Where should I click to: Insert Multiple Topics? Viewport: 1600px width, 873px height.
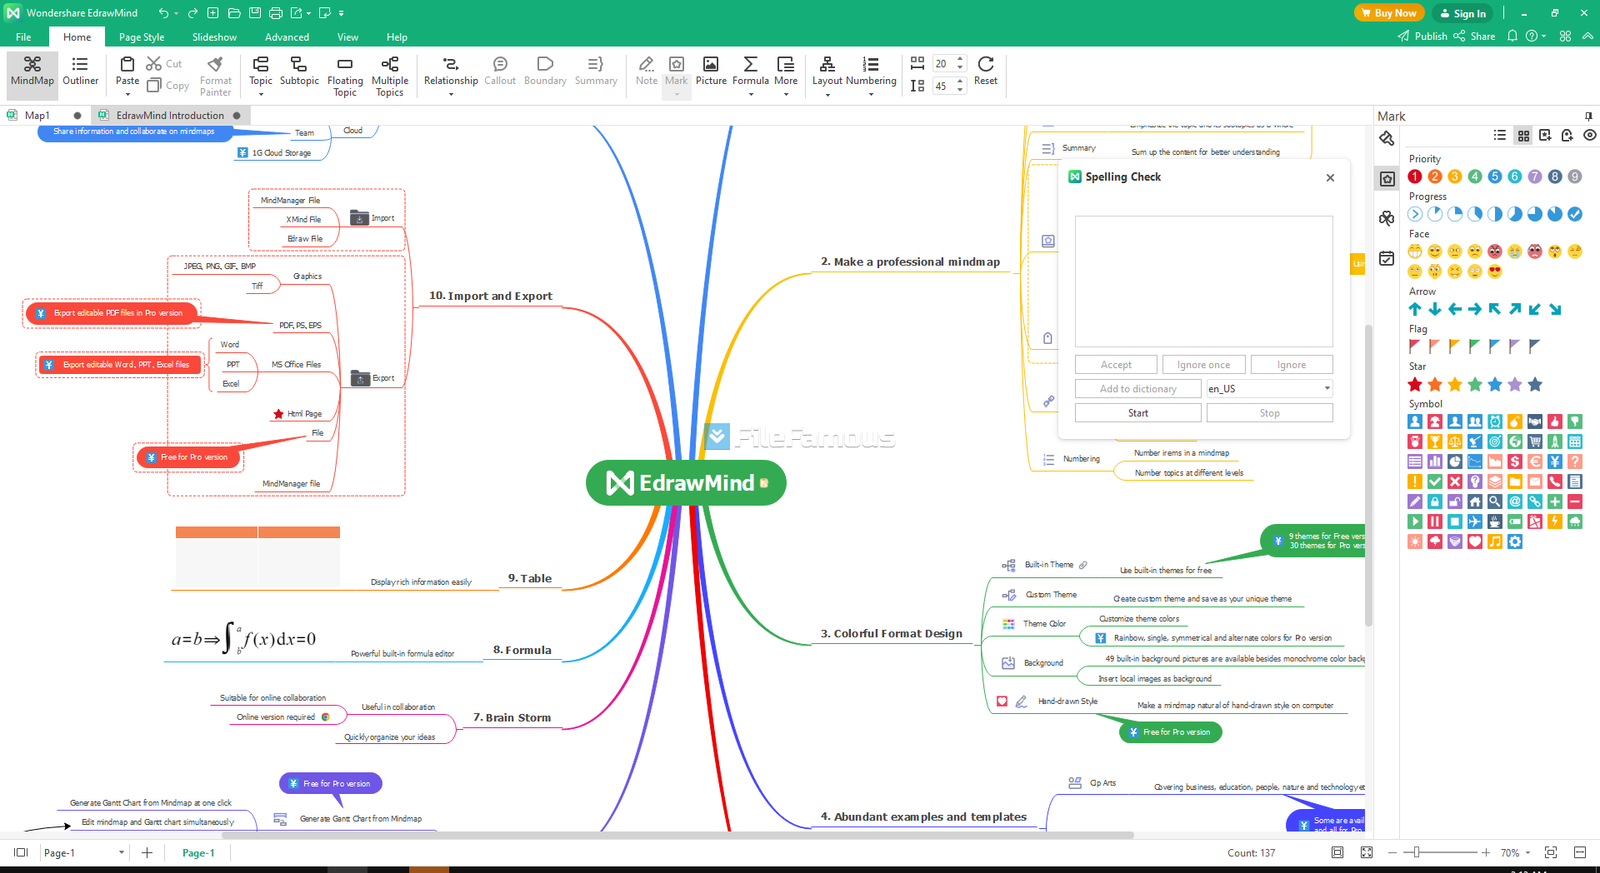390,76
